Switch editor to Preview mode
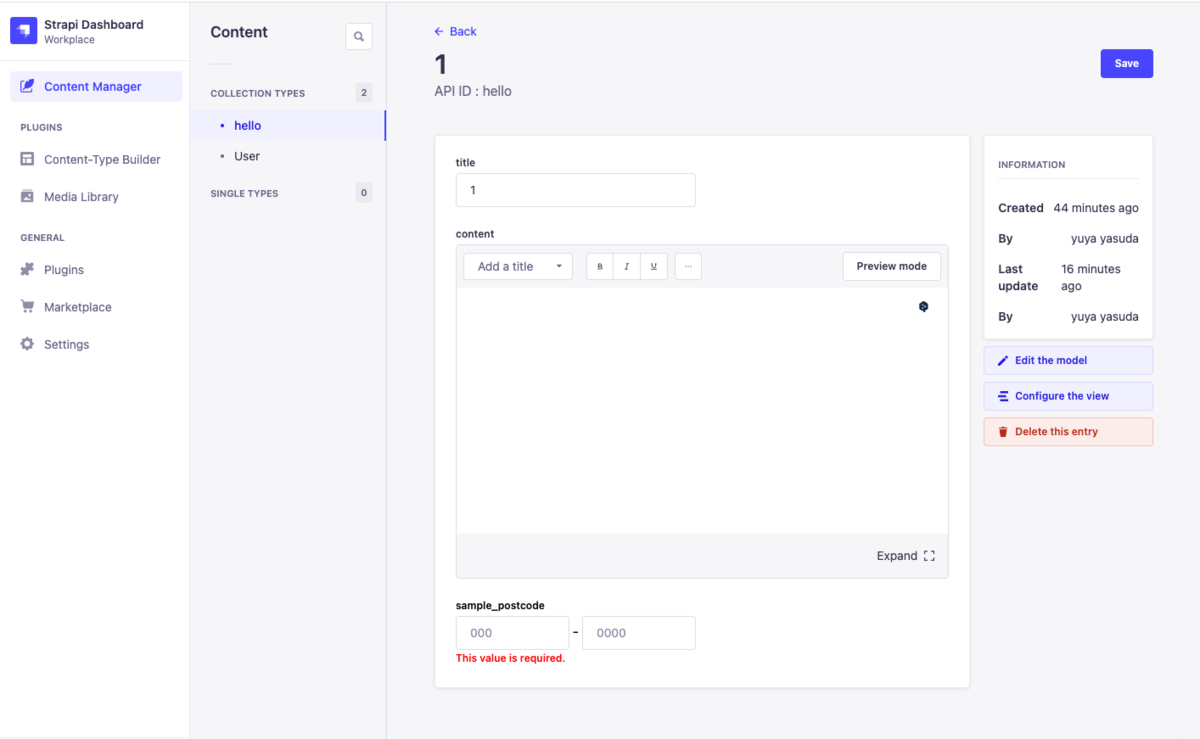Screen dimensions: 1200x739 (892, 266)
